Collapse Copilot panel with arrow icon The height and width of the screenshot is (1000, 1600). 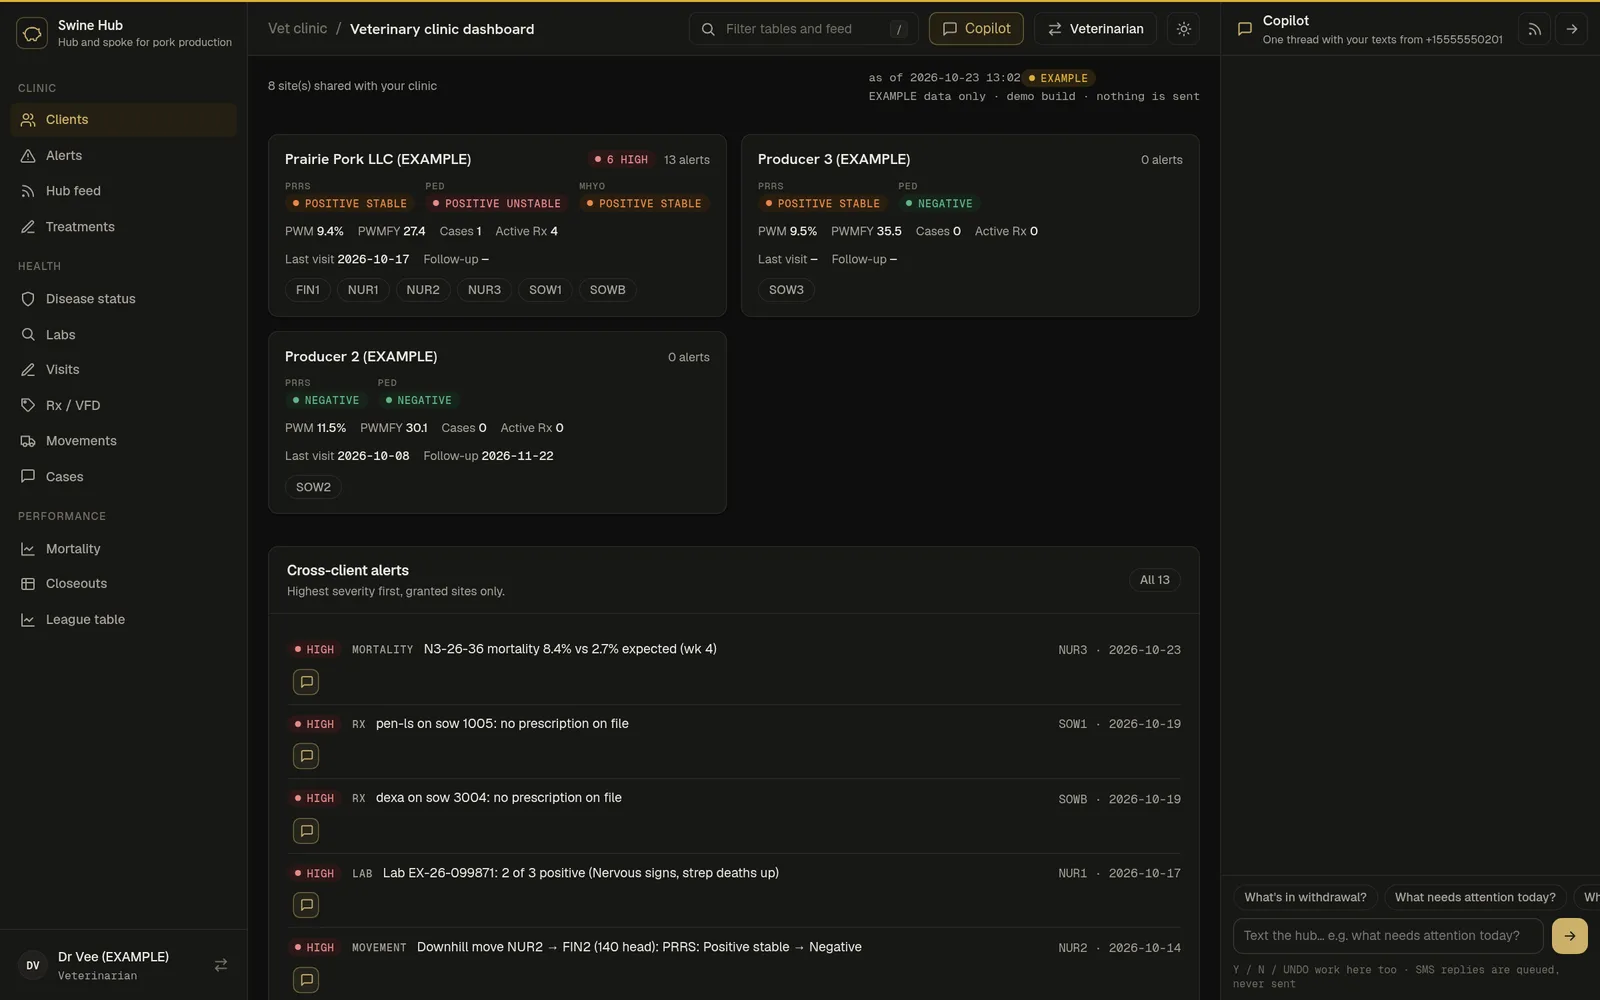(1572, 29)
